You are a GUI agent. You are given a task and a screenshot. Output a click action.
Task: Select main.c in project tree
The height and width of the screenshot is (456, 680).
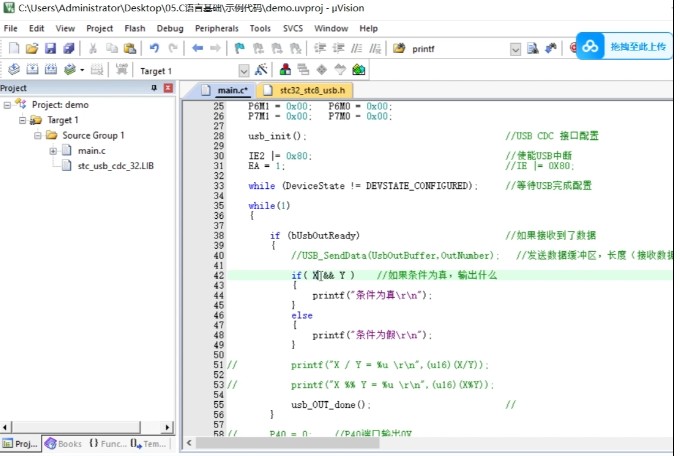pos(91,151)
